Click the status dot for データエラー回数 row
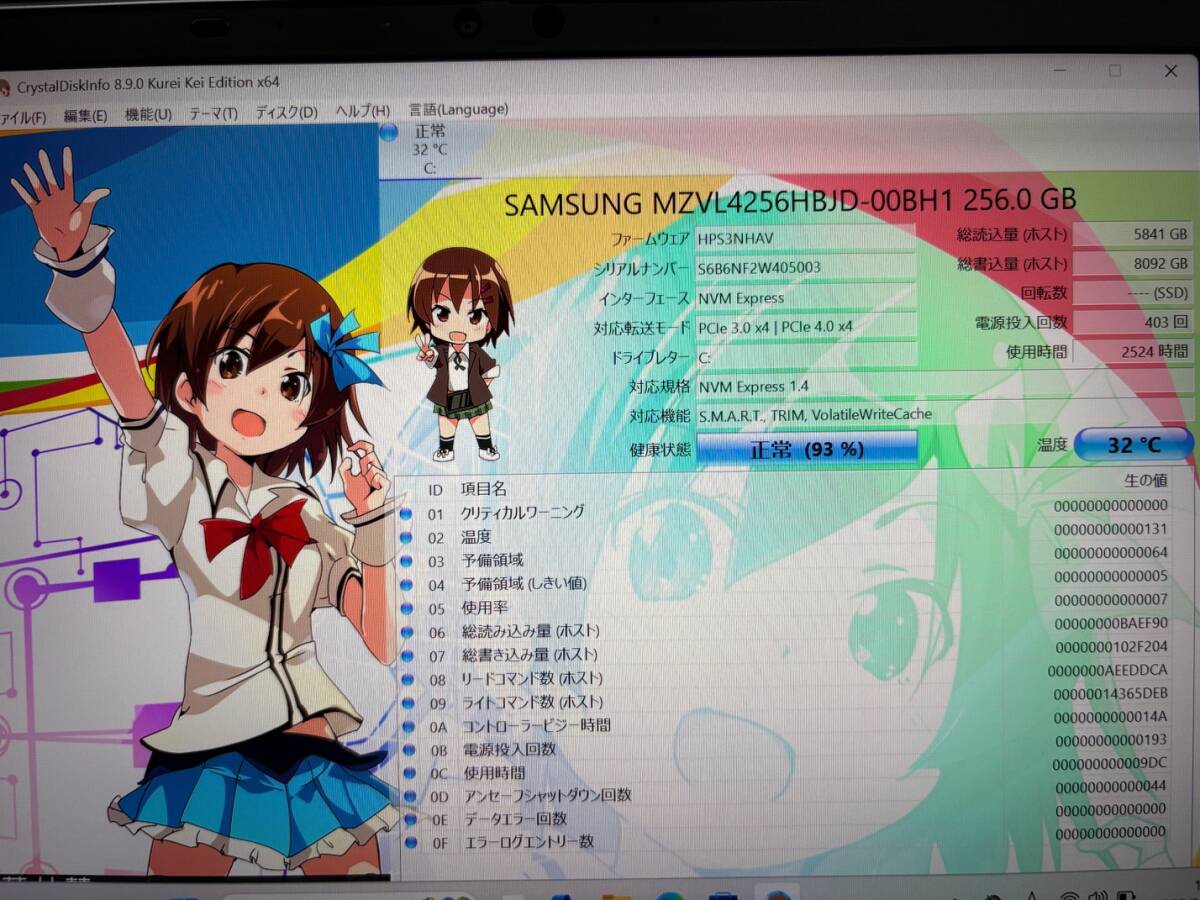Screen dimensions: 1200x900 [x=409, y=820]
